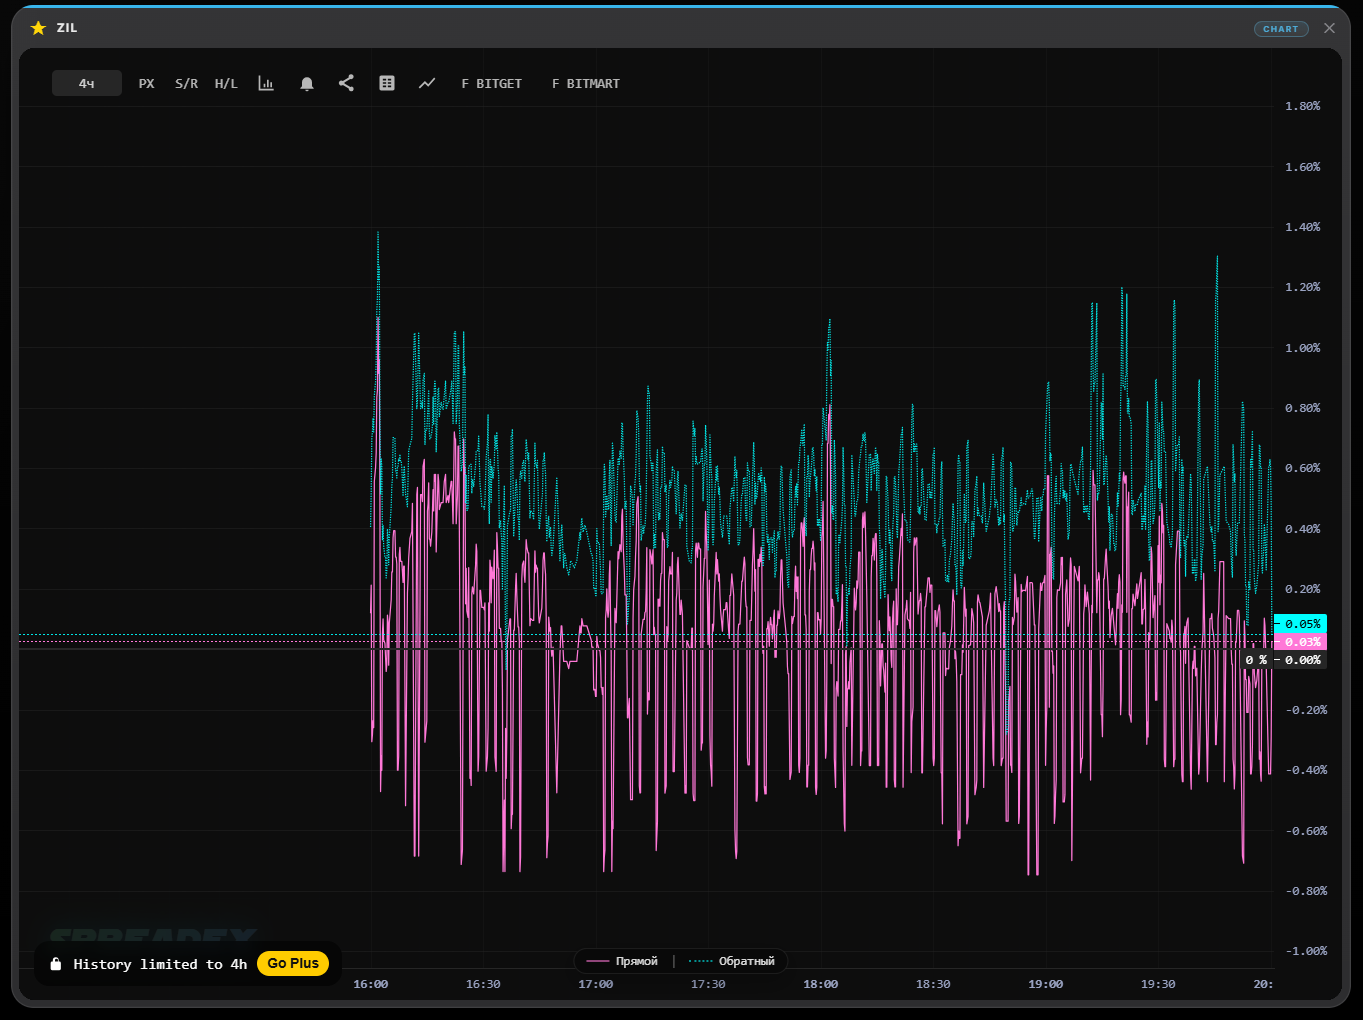Open the F BITGET exchange selector
This screenshot has width=1363, height=1020.
pyautogui.click(x=491, y=84)
